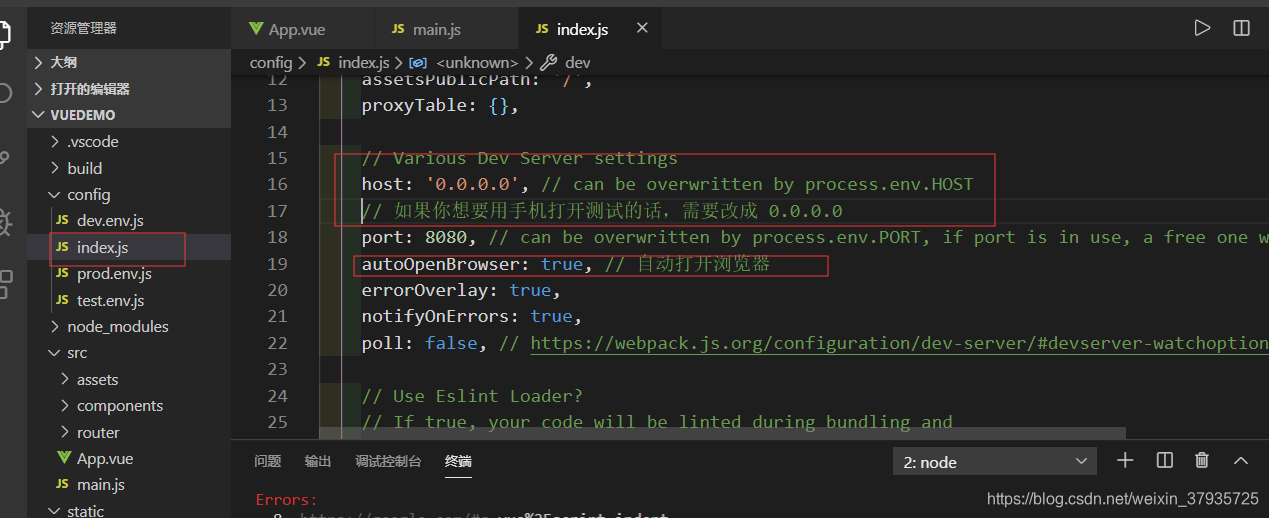Run the file with the play icon
The image size is (1269, 518).
[1202, 28]
